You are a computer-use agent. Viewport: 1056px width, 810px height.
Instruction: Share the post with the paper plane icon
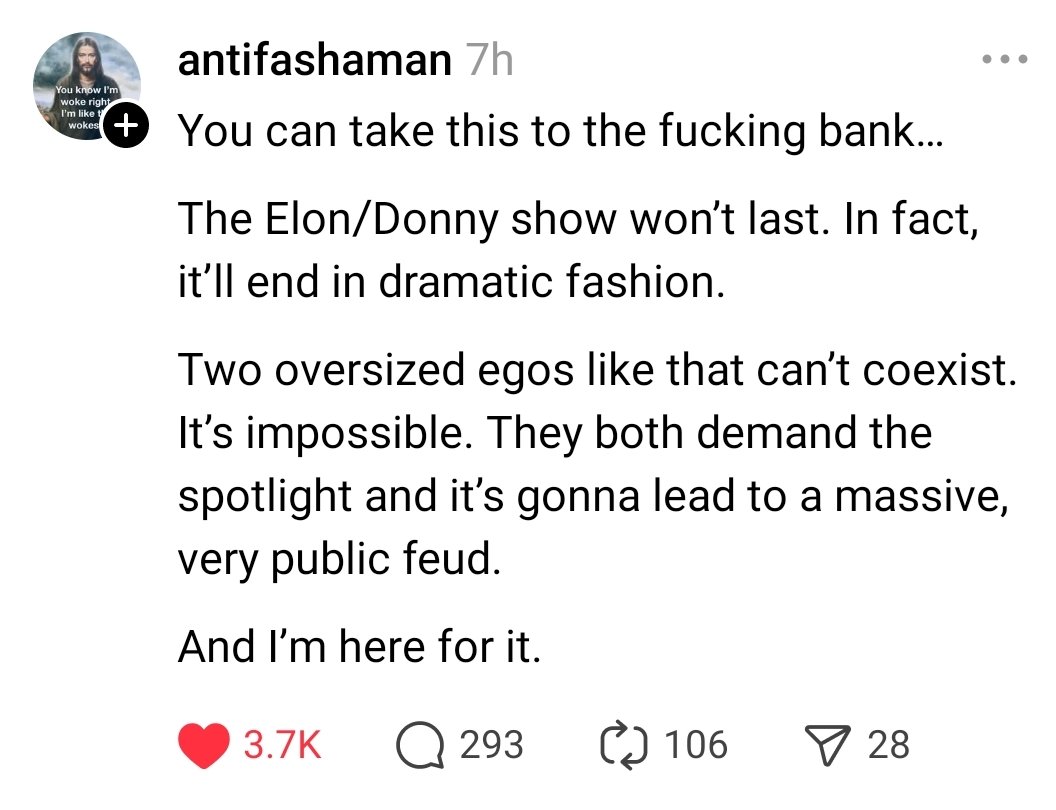(828, 745)
